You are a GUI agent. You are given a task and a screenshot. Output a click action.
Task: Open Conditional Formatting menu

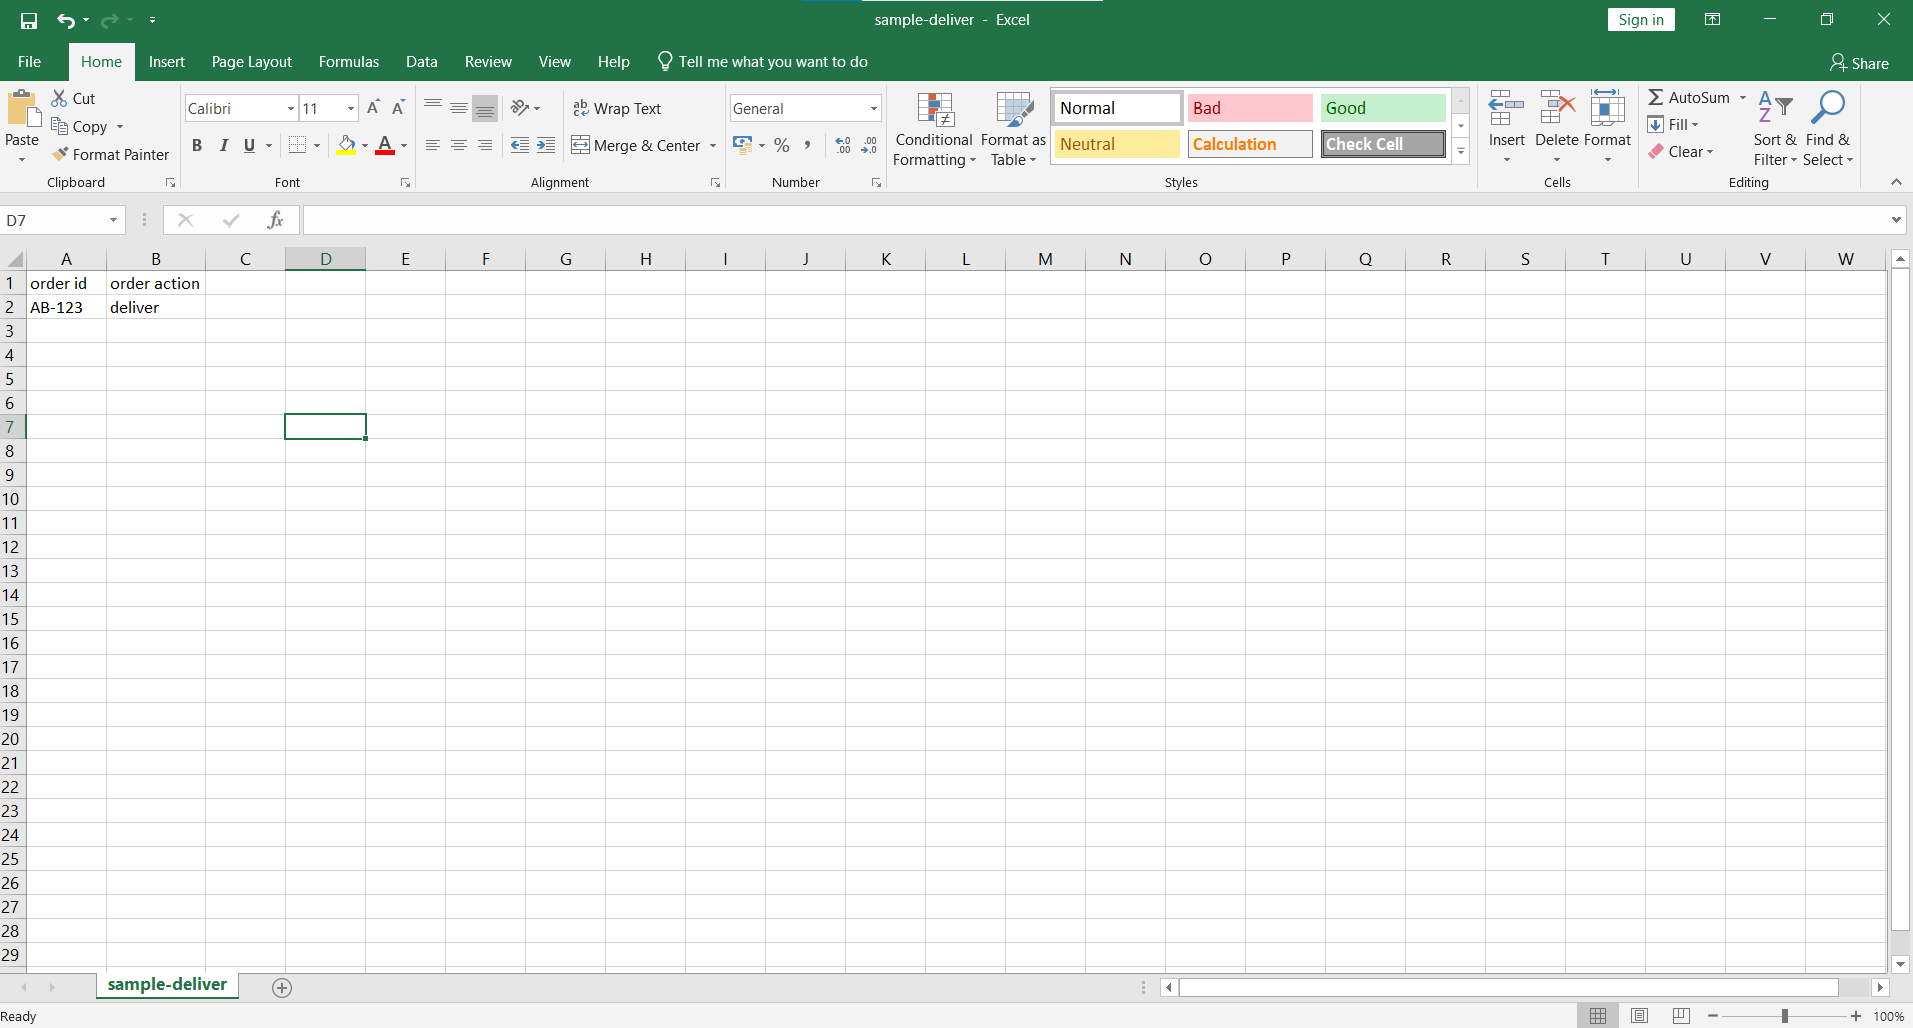[934, 130]
